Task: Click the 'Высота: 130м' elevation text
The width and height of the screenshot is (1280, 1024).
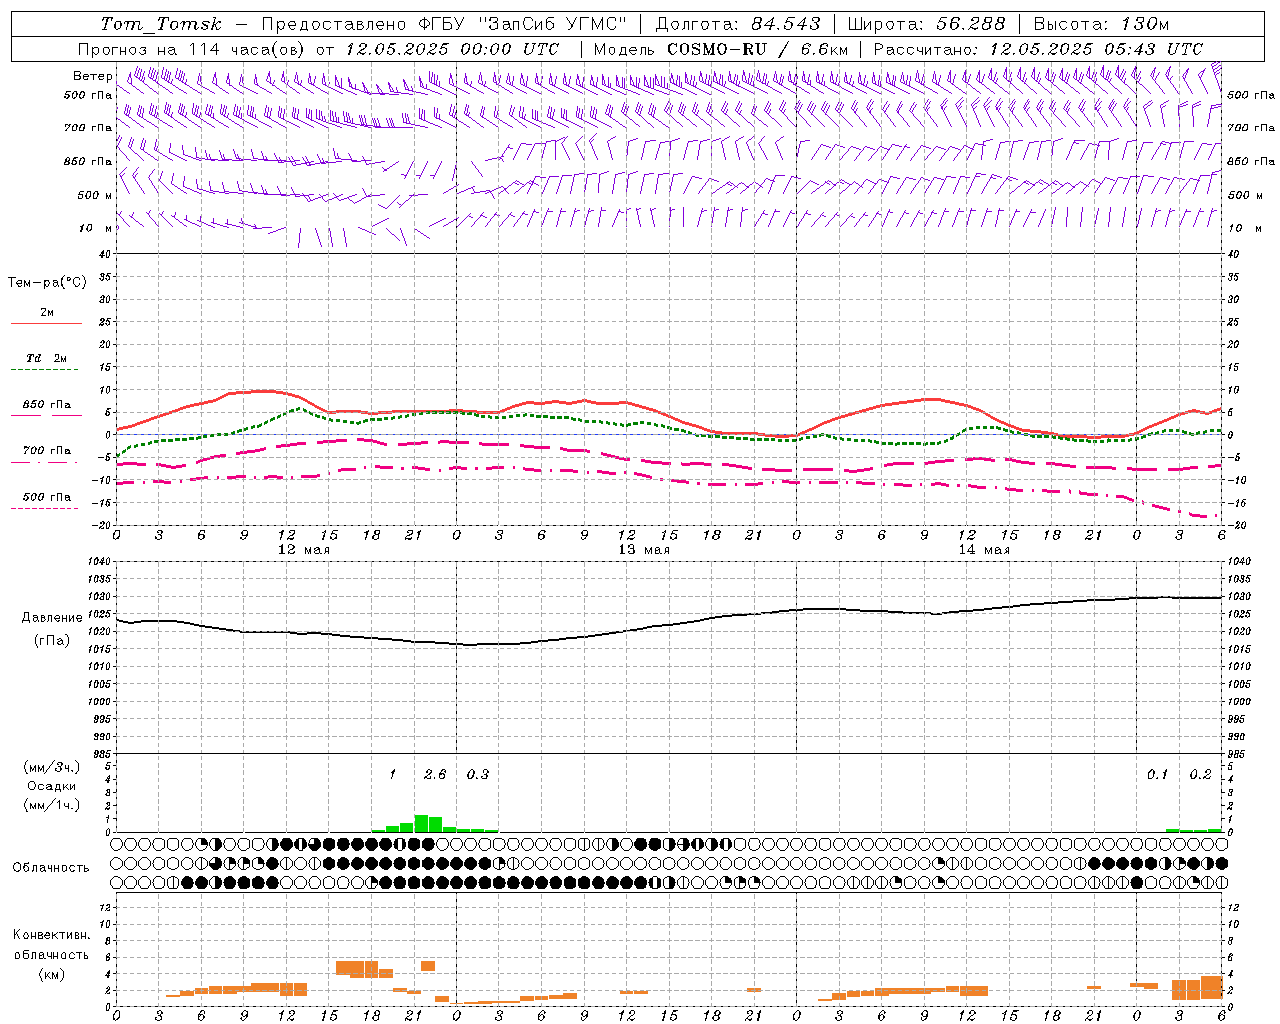Action: [1101, 24]
